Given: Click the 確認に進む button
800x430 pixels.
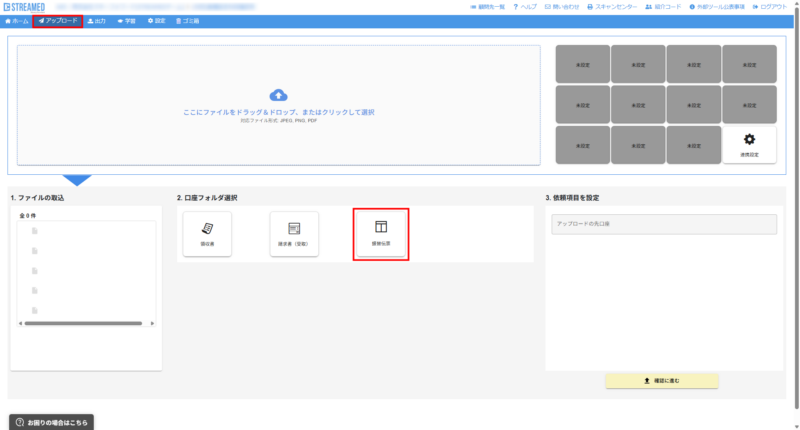Looking at the screenshot, I should tap(662, 381).
